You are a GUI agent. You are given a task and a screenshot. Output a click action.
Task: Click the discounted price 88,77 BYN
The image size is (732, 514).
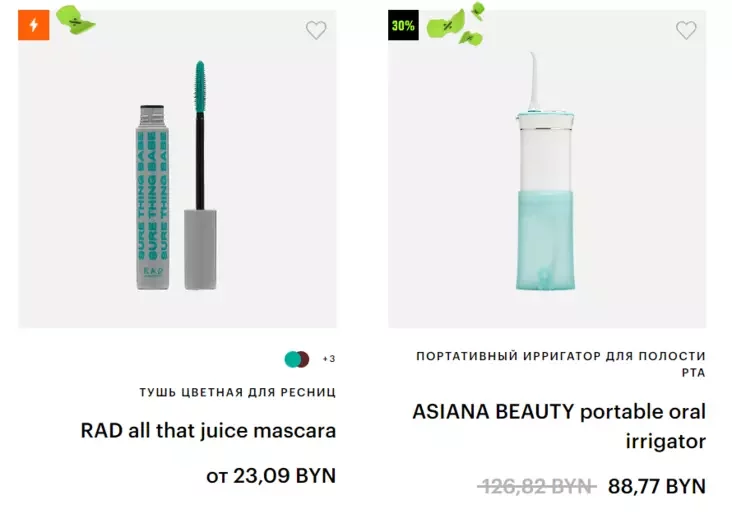(x=656, y=486)
